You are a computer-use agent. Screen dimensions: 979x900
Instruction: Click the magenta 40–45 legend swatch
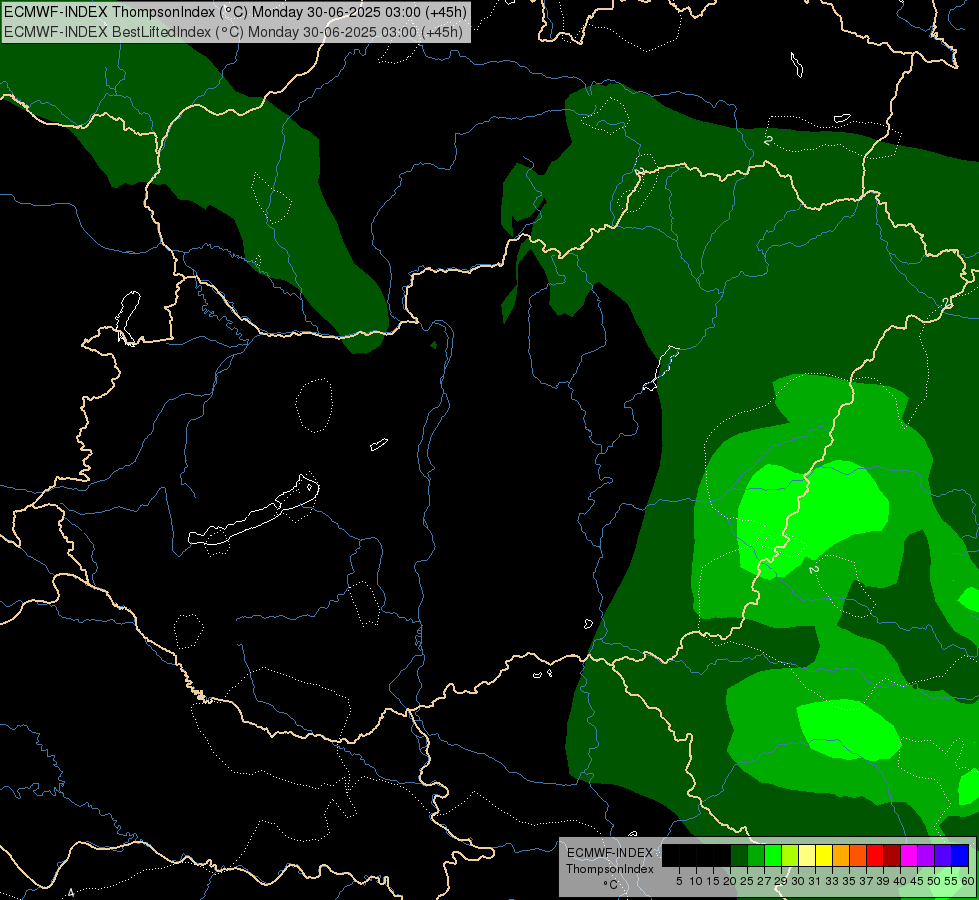point(909,855)
